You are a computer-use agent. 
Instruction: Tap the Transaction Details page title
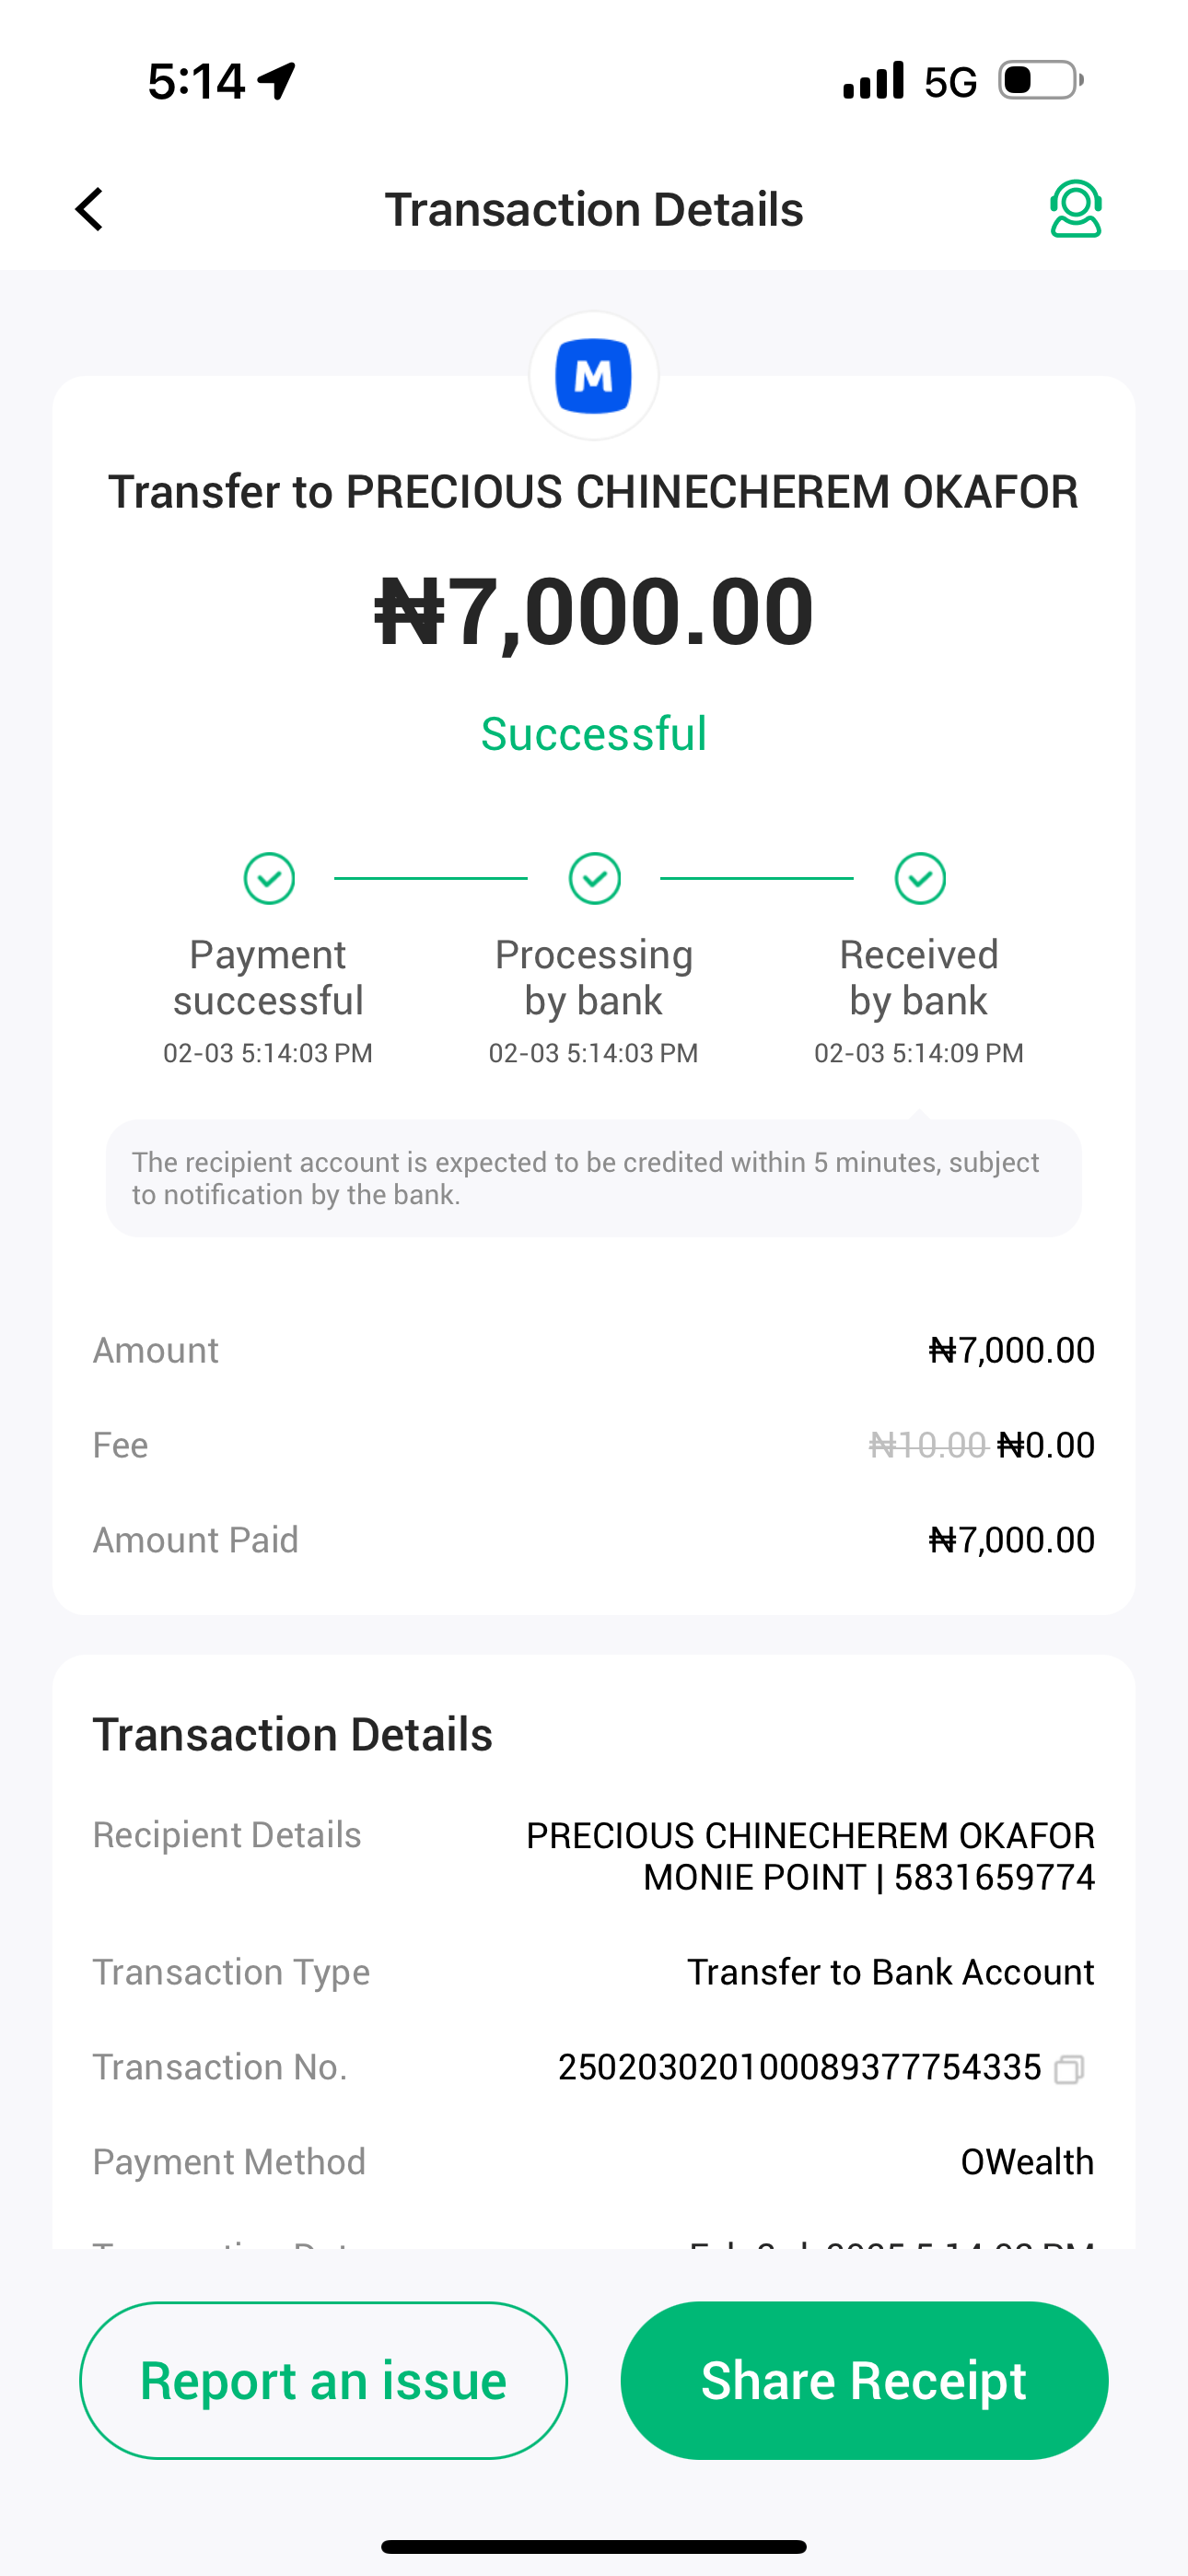(594, 210)
